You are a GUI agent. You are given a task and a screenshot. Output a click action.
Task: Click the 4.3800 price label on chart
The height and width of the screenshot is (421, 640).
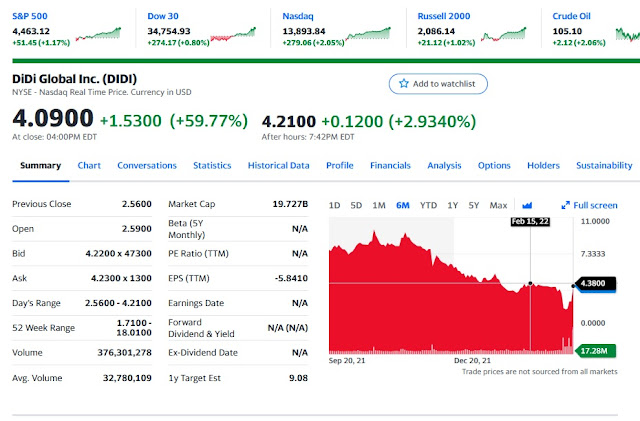pyautogui.click(x=594, y=283)
